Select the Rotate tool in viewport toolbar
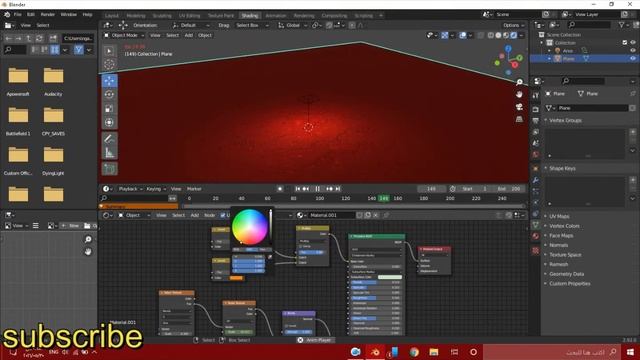The height and width of the screenshot is (360, 640). (x=109, y=94)
